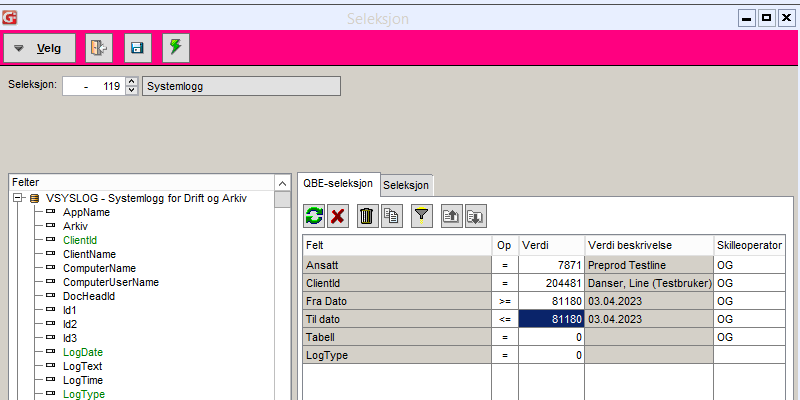This screenshot has width=800, height=400.
Task: Maximize the Seleksjon window
Action: (x=766, y=18)
